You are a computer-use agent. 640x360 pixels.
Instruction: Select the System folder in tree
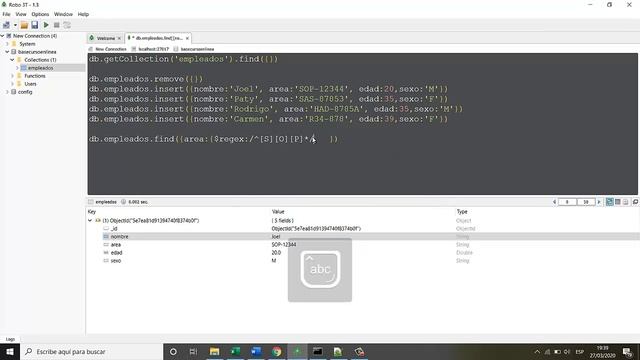[x=27, y=44]
